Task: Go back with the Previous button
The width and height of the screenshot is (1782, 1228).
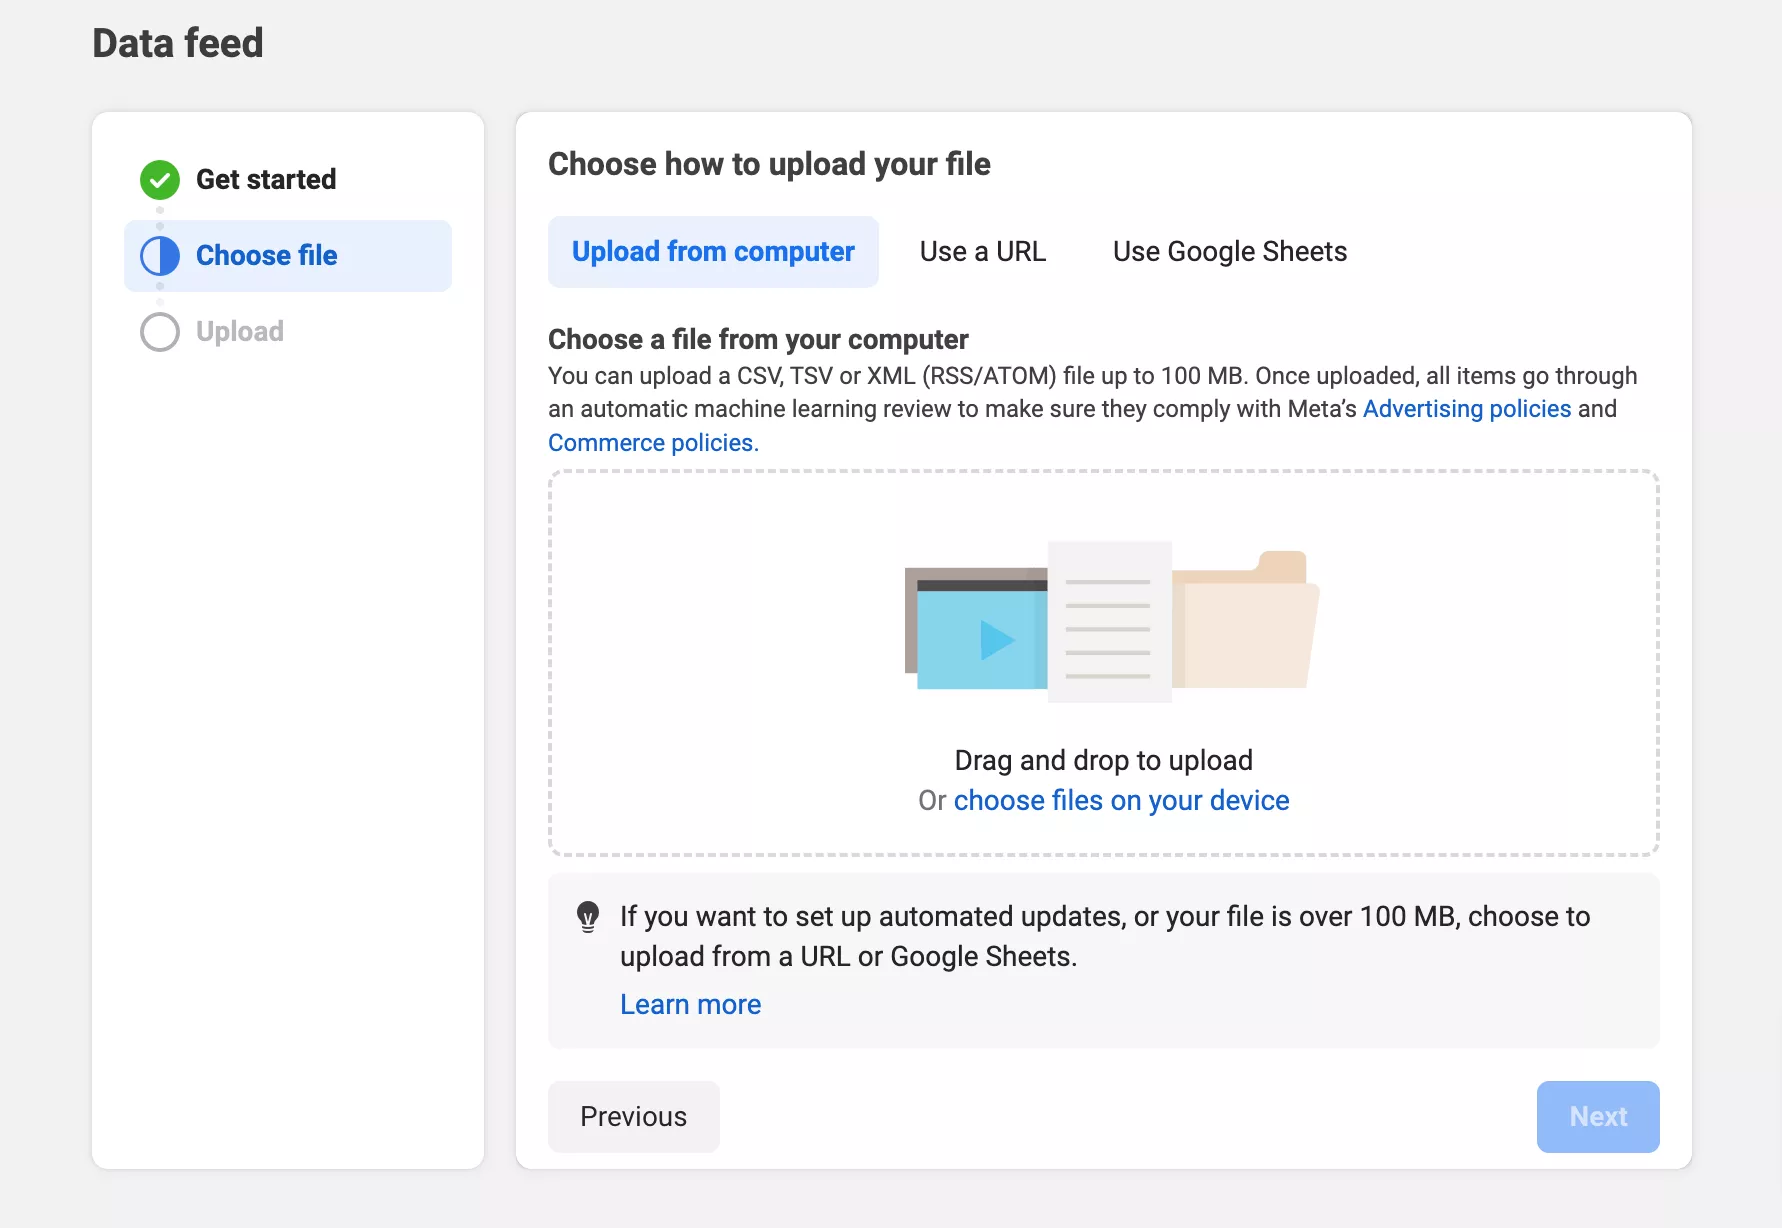Action: (634, 1117)
